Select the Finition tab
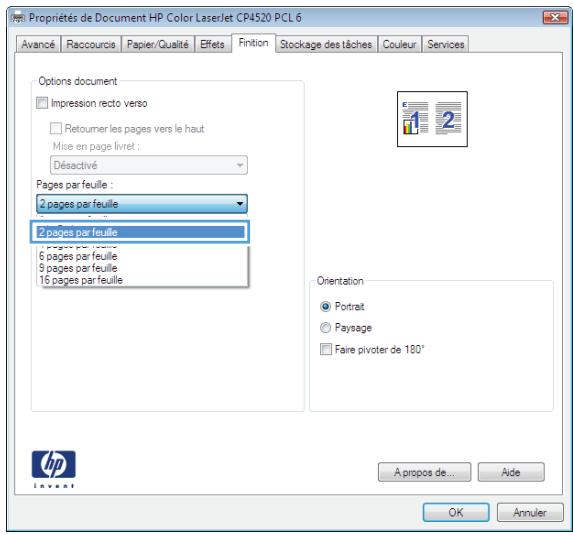 253,43
